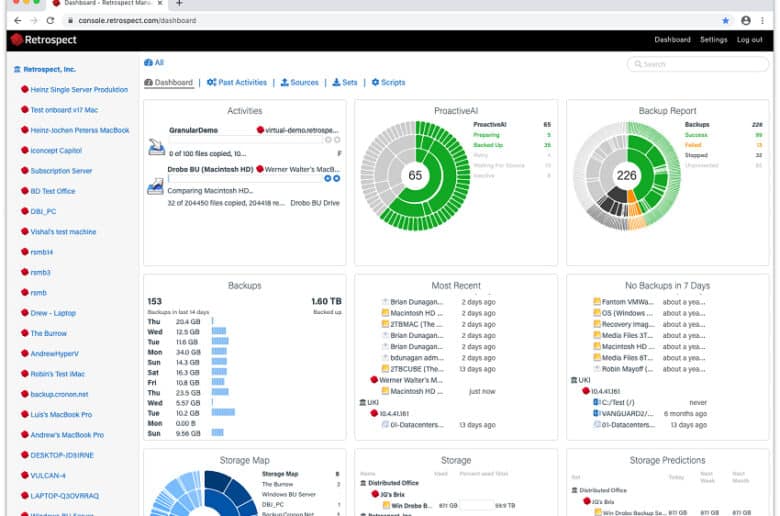Viewport: 780px width, 516px height.
Task: Select the All filter link
Action: pos(154,63)
